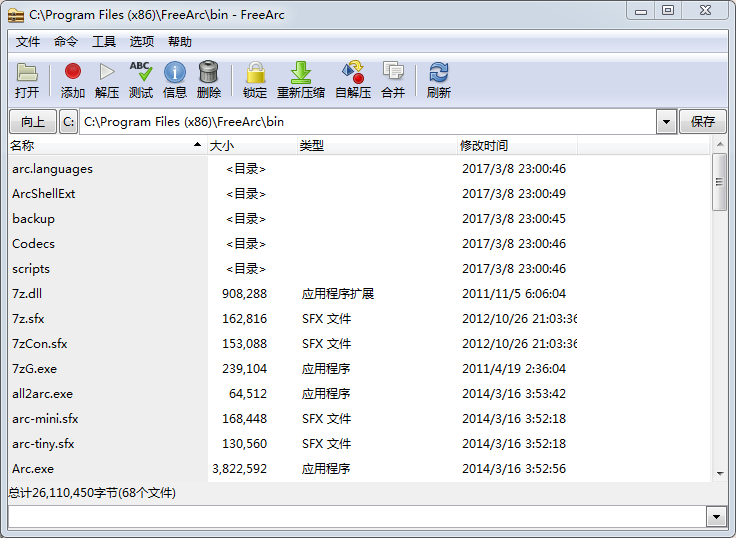Select the backup folder row
Screen dimensions: 736x538
coord(359,218)
